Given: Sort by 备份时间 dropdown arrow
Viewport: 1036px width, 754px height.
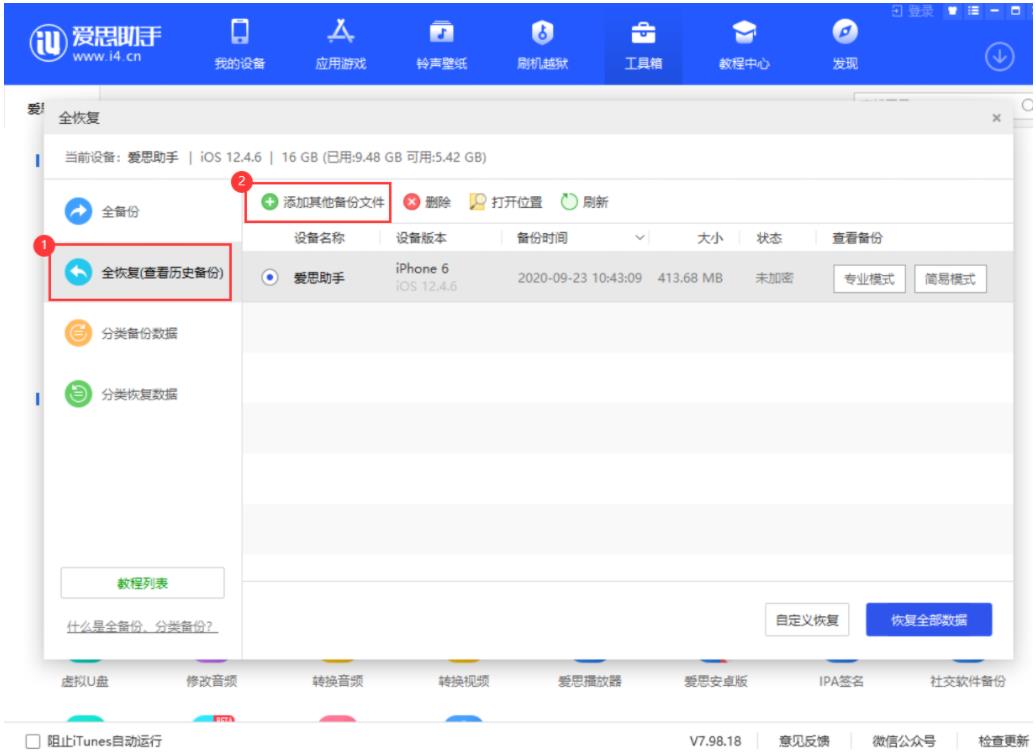Looking at the screenshot, I should coord(639,238).
